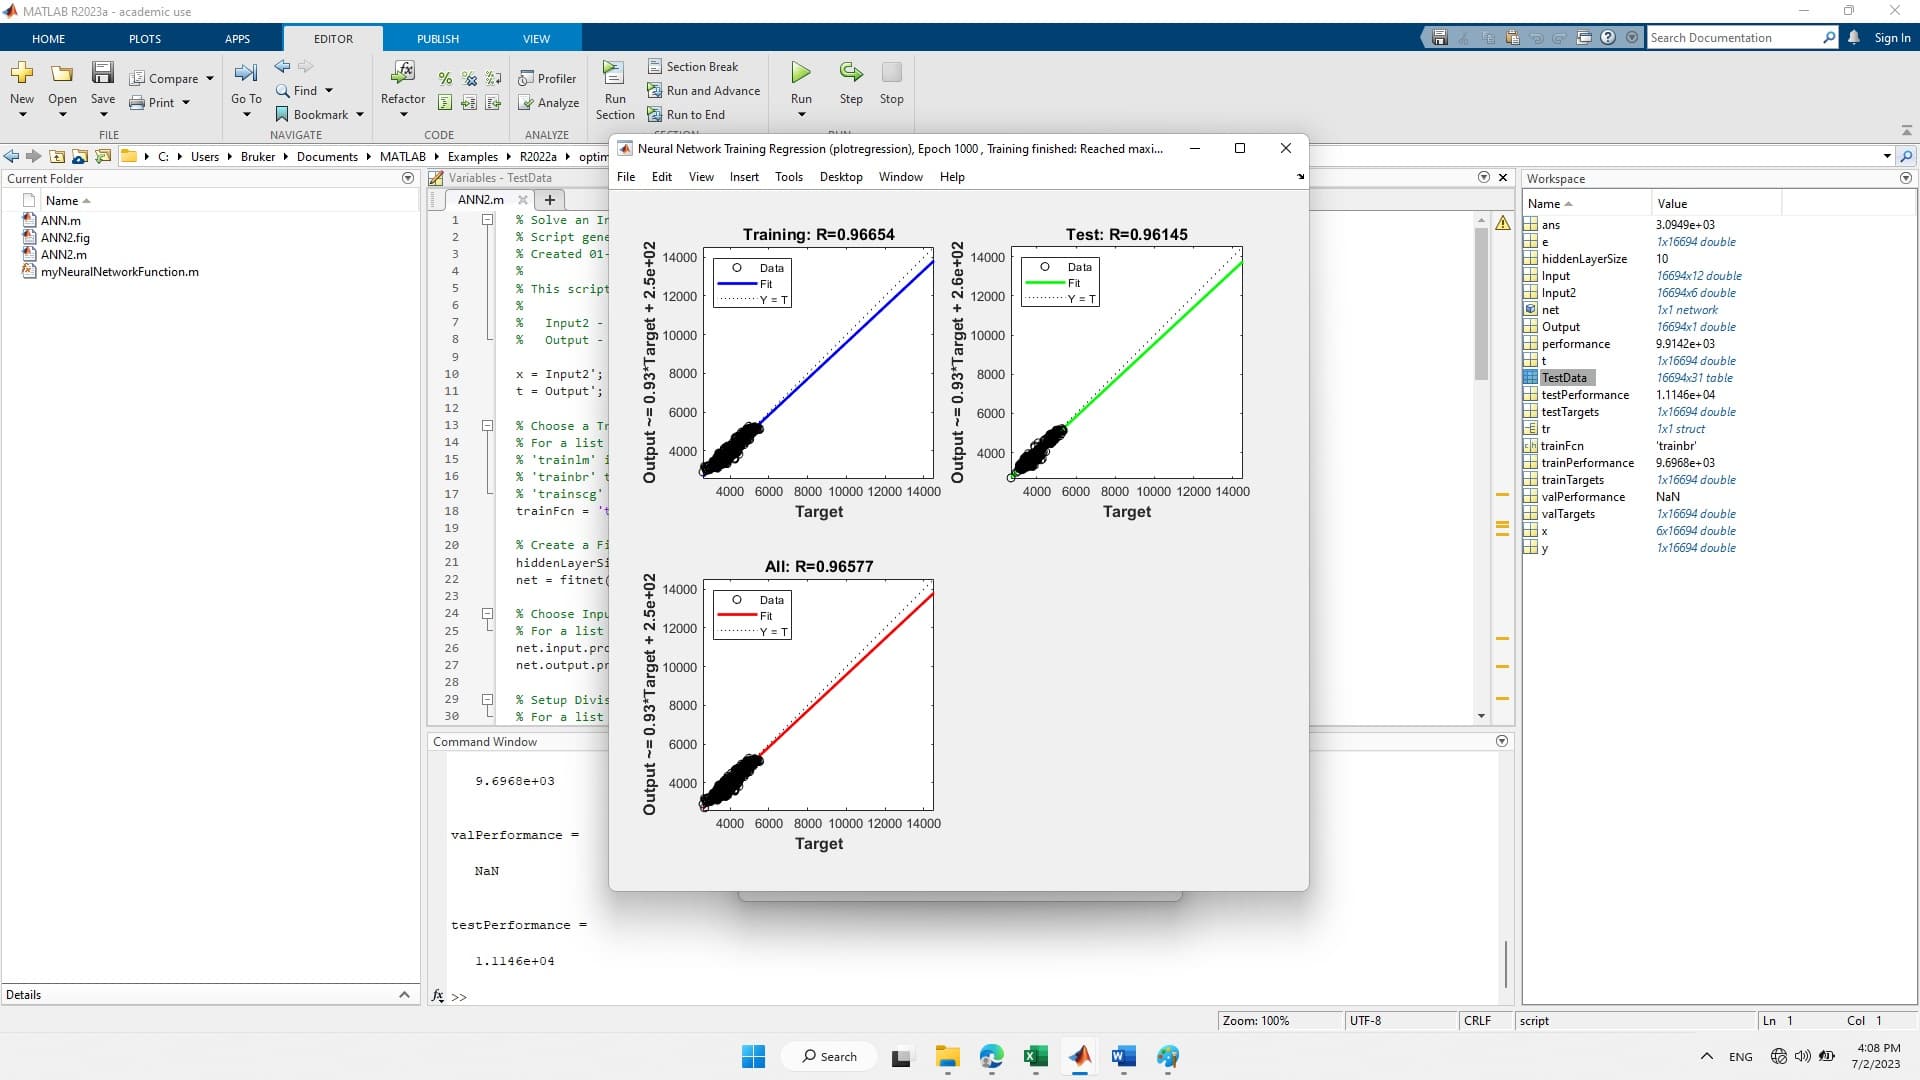Open the Tools menu in the figure window
This screenshot has height=1080, width=1920.
pyautogui.click(x=789, y=177)
